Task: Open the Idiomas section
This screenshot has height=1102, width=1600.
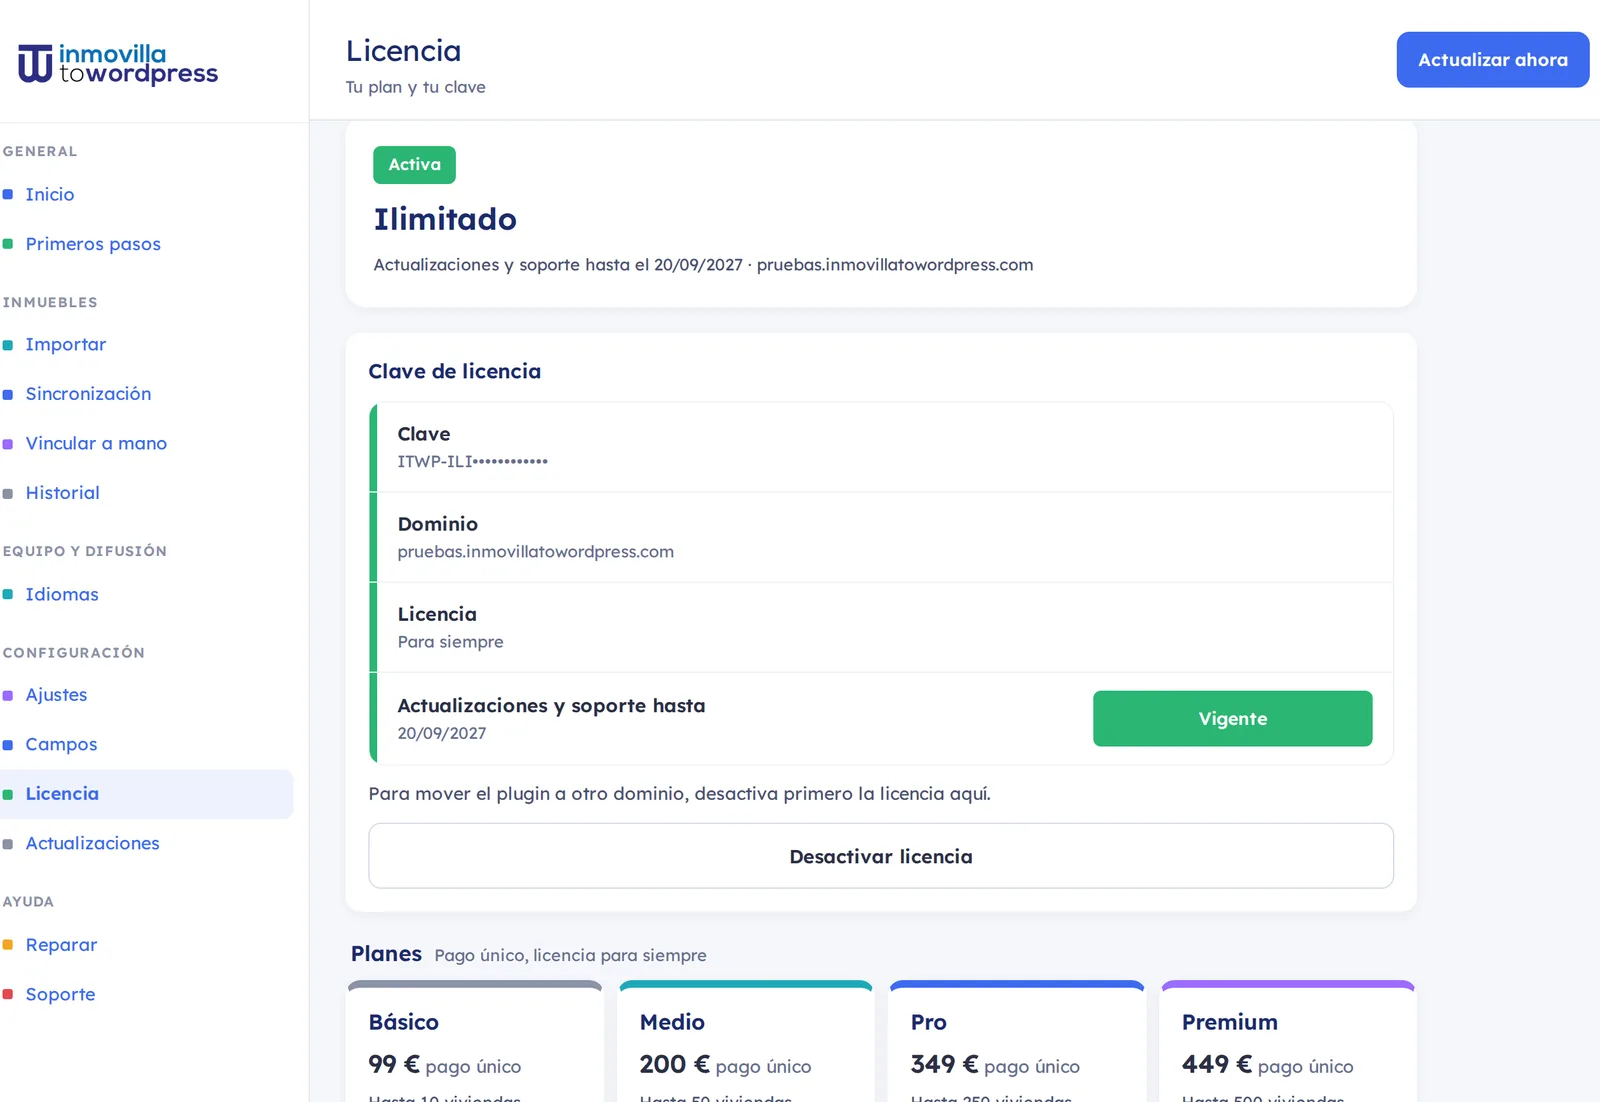Action: click(62, 594)
